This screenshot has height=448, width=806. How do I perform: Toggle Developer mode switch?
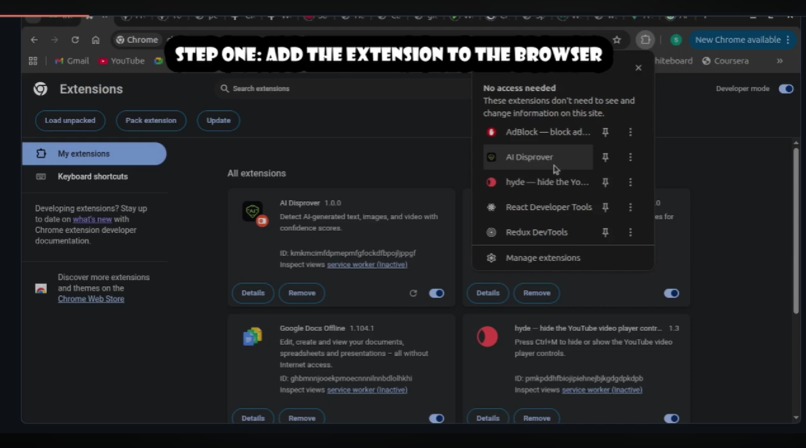(786, 89)
